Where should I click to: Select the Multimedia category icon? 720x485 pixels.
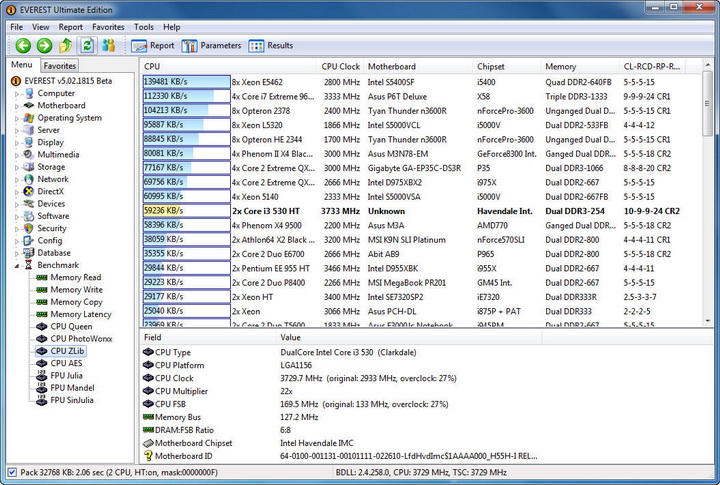(29, 154)
